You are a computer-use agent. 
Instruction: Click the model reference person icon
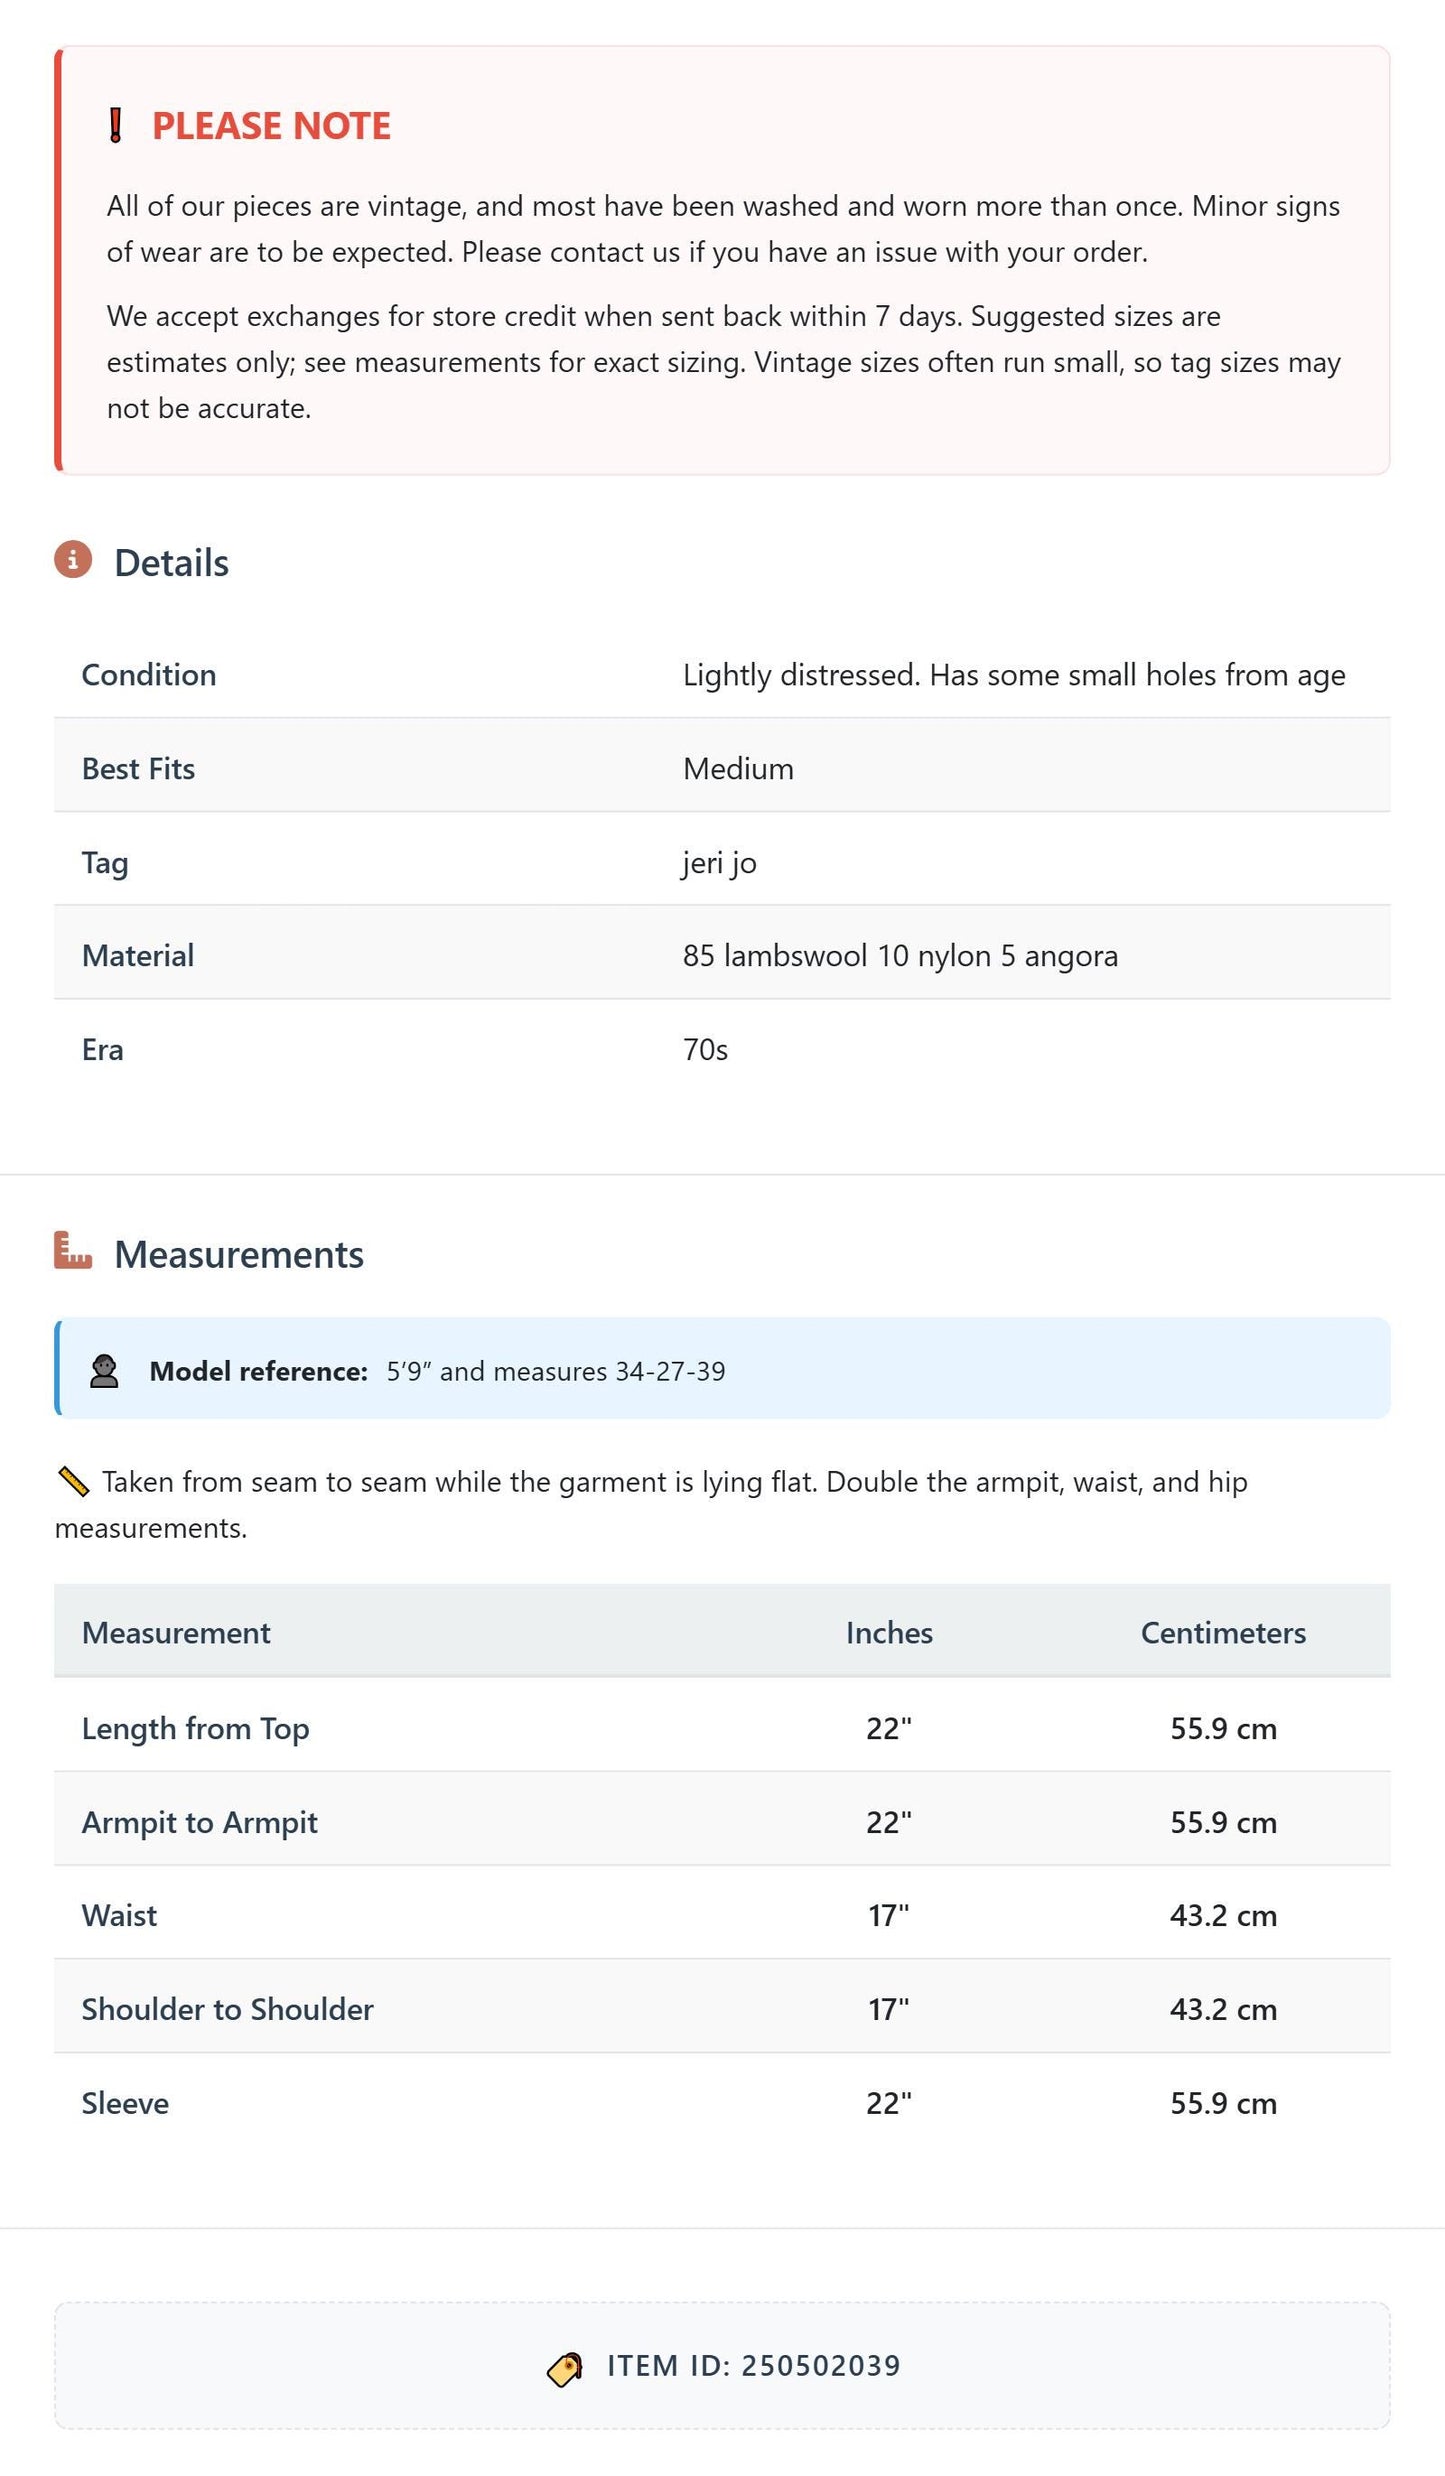click(x=104, y=1371)
